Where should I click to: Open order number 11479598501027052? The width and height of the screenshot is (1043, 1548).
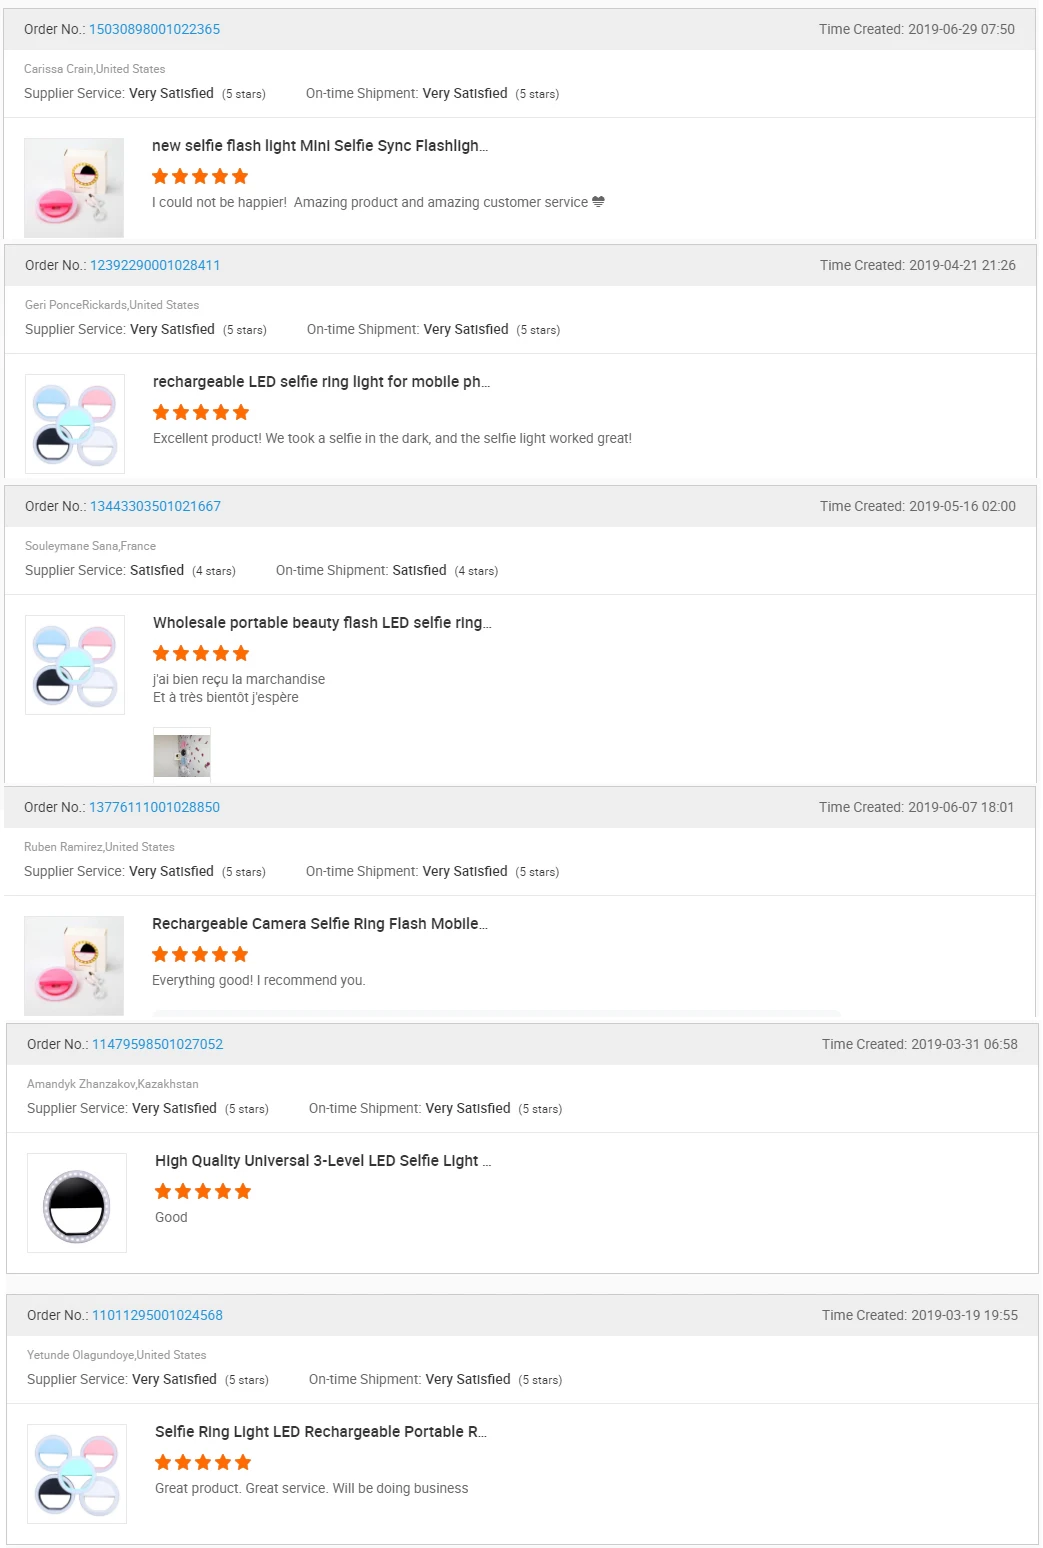point(157,1044)
